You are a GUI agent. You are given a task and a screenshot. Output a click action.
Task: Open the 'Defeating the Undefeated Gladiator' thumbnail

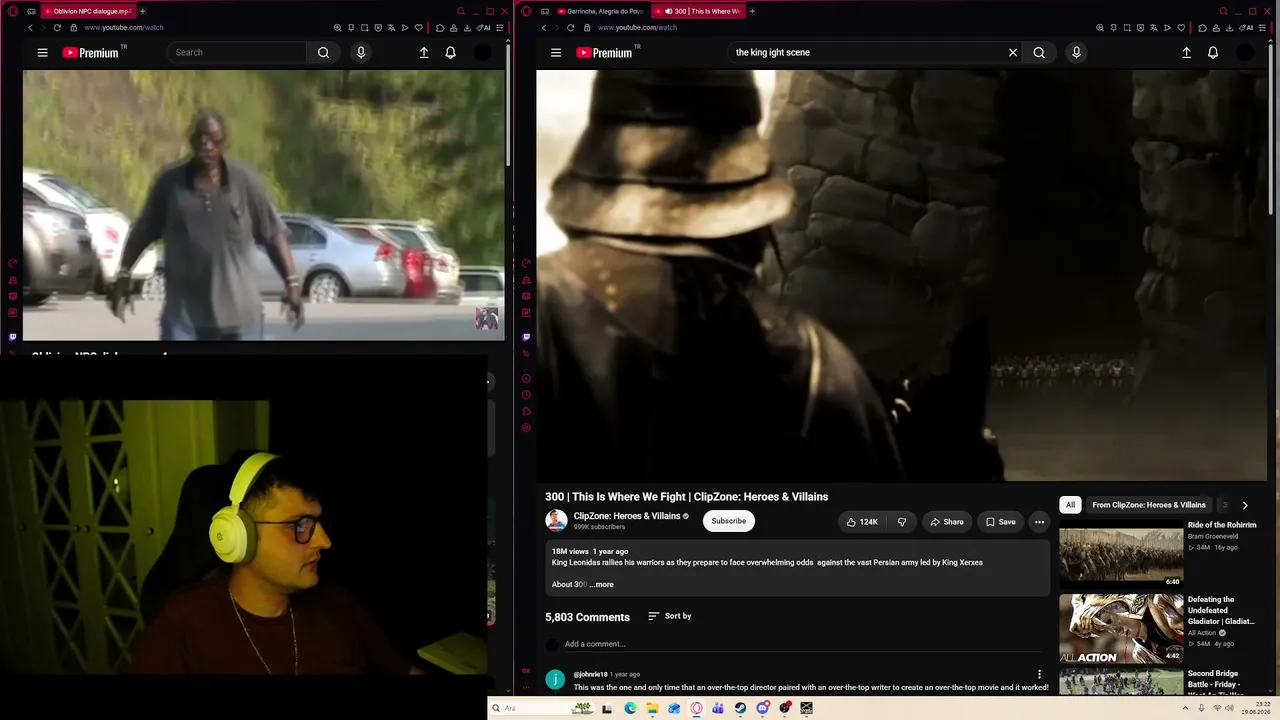[1121, 629]
